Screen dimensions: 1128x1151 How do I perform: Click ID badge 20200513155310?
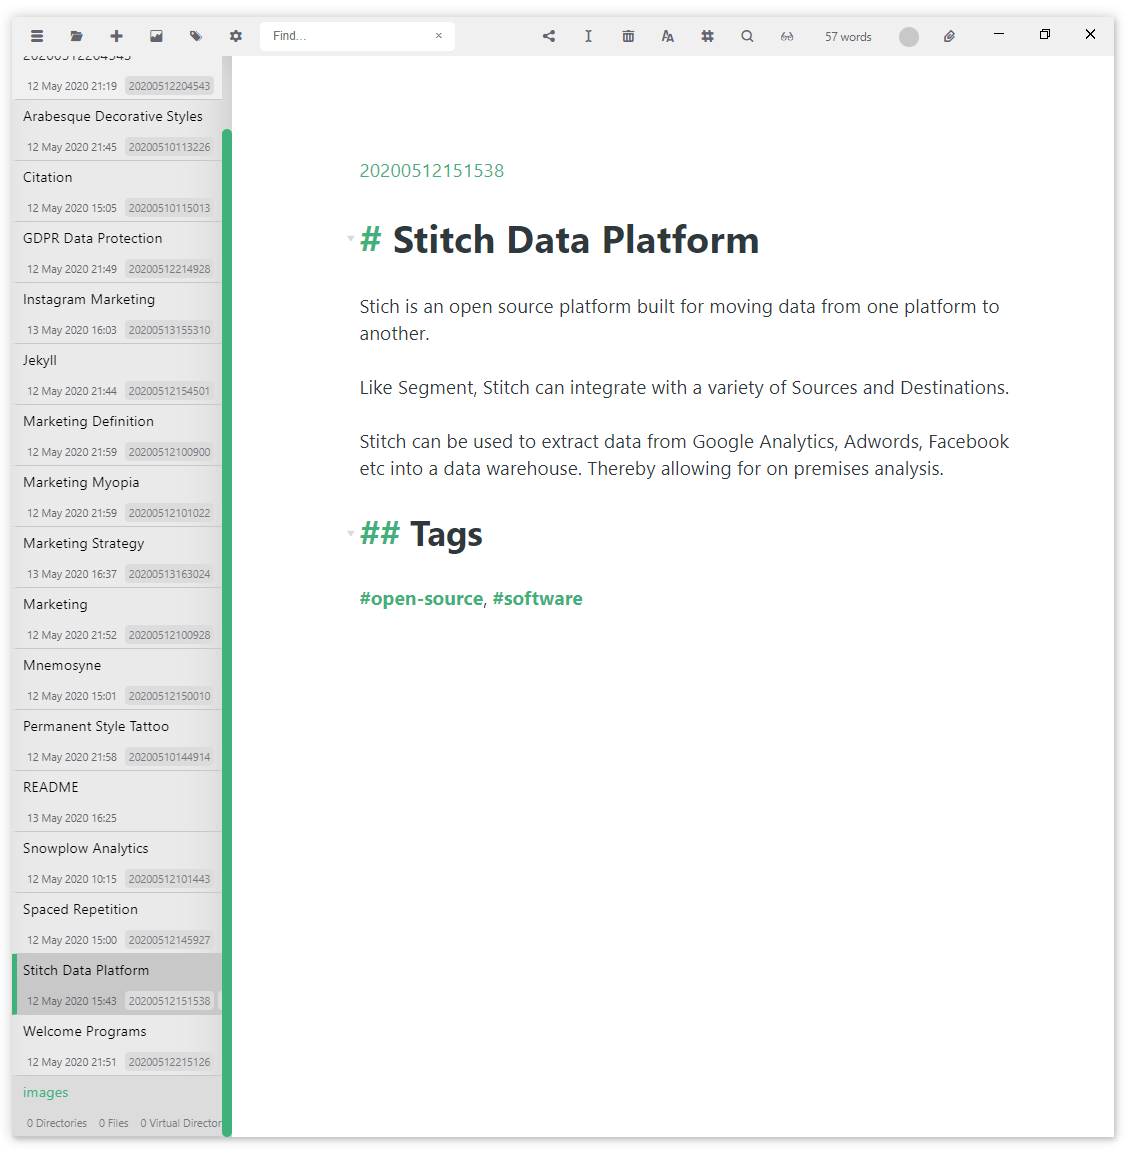[x=170, y=330]
